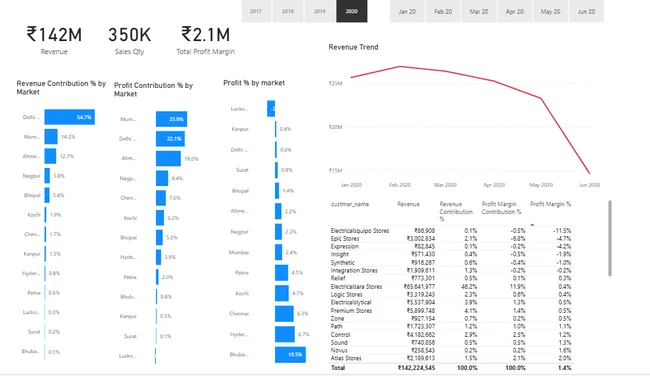Select the Electricalsquipo Stores table row
This screenshot has height=376, width=650.
pos(451,230)
